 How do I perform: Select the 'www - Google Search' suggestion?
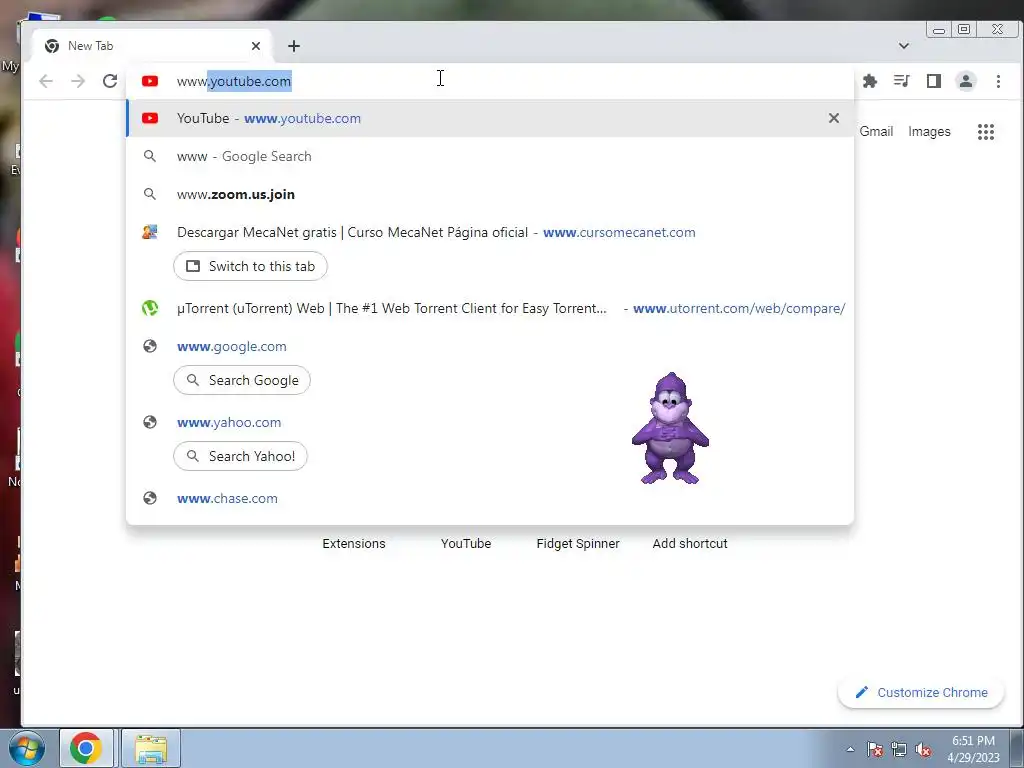click(x=490, y=156)
